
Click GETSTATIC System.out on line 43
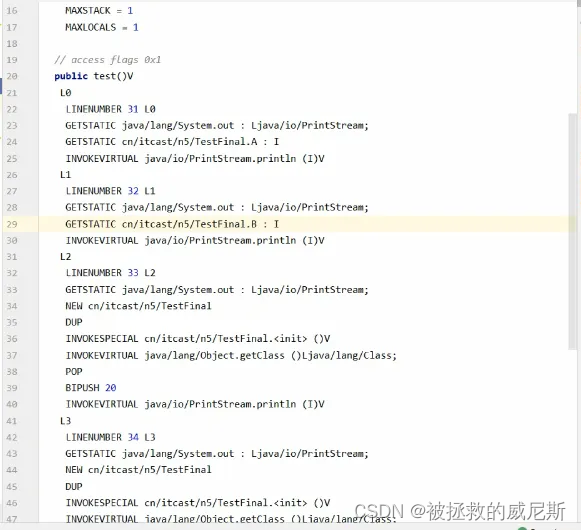217,453
